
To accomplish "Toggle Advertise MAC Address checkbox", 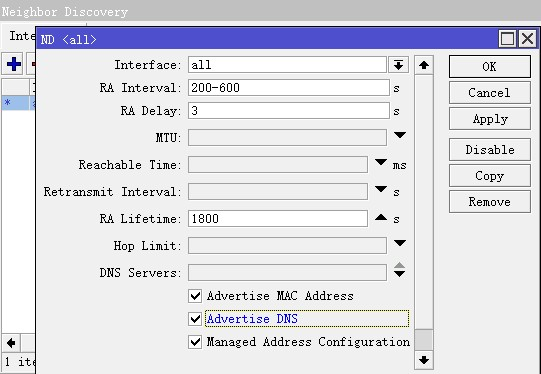I will pos(195,296).
